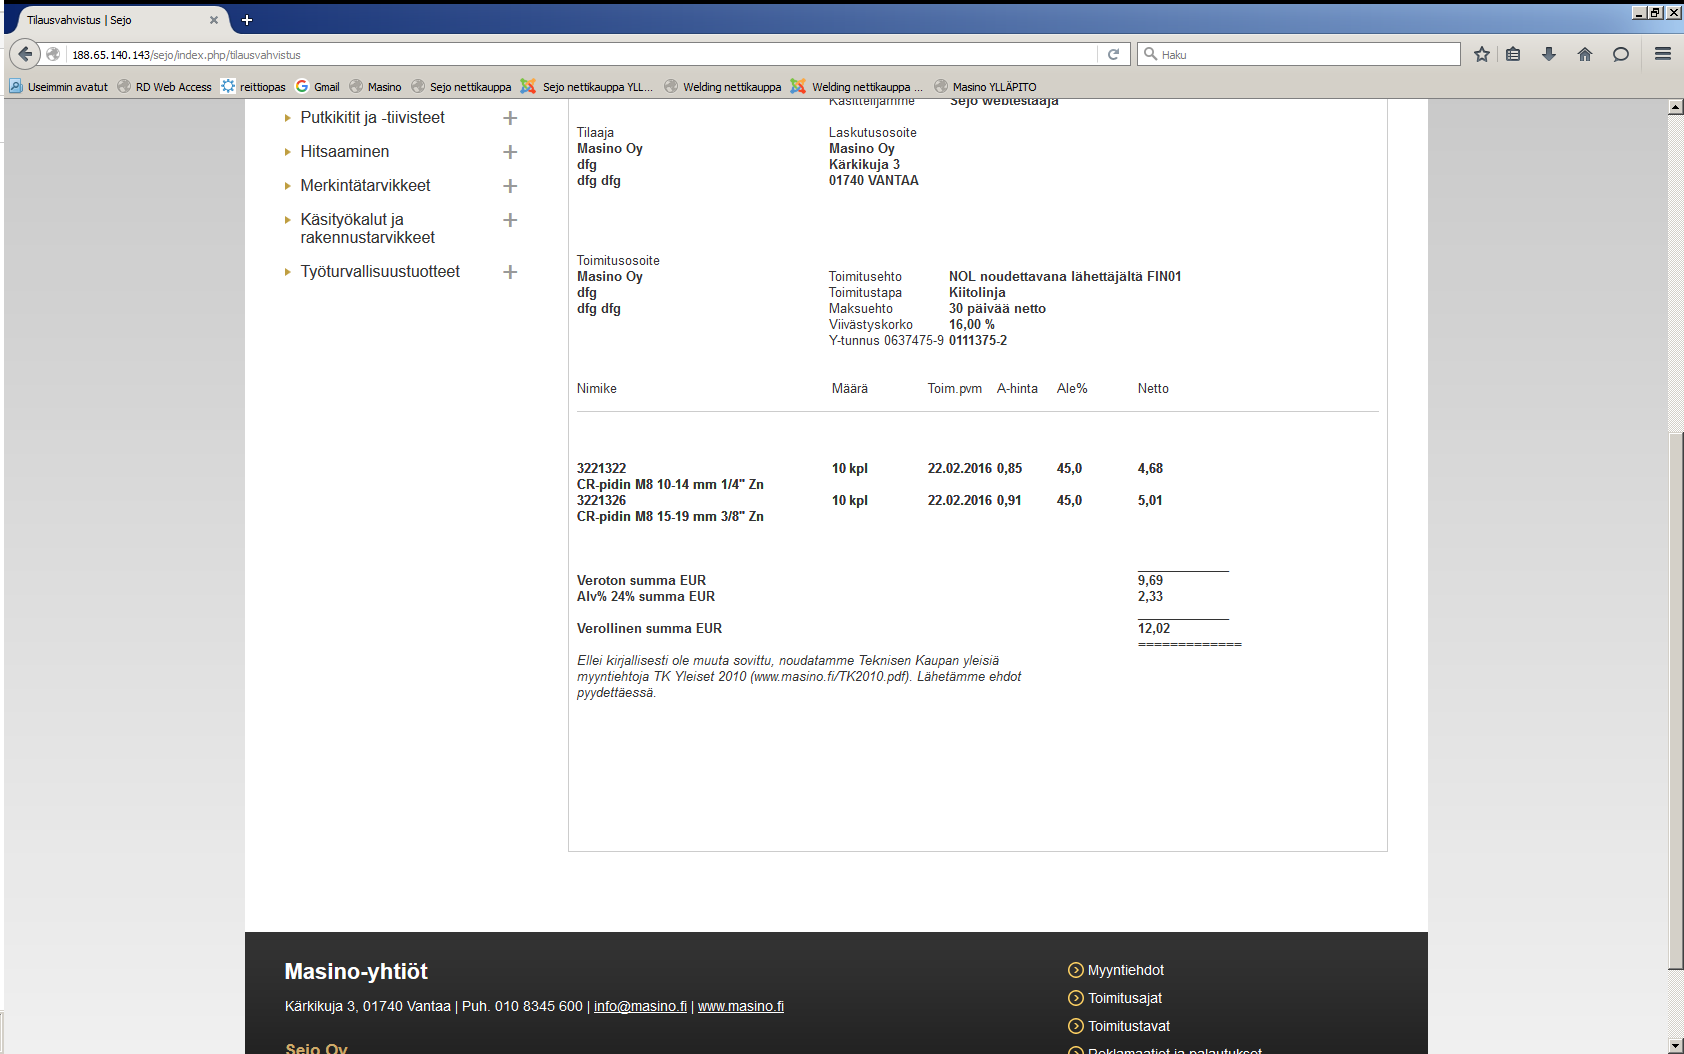Open the downloads arrow icon
The width and height of the screenshot is (1684, 1054).
(1549, 54)
